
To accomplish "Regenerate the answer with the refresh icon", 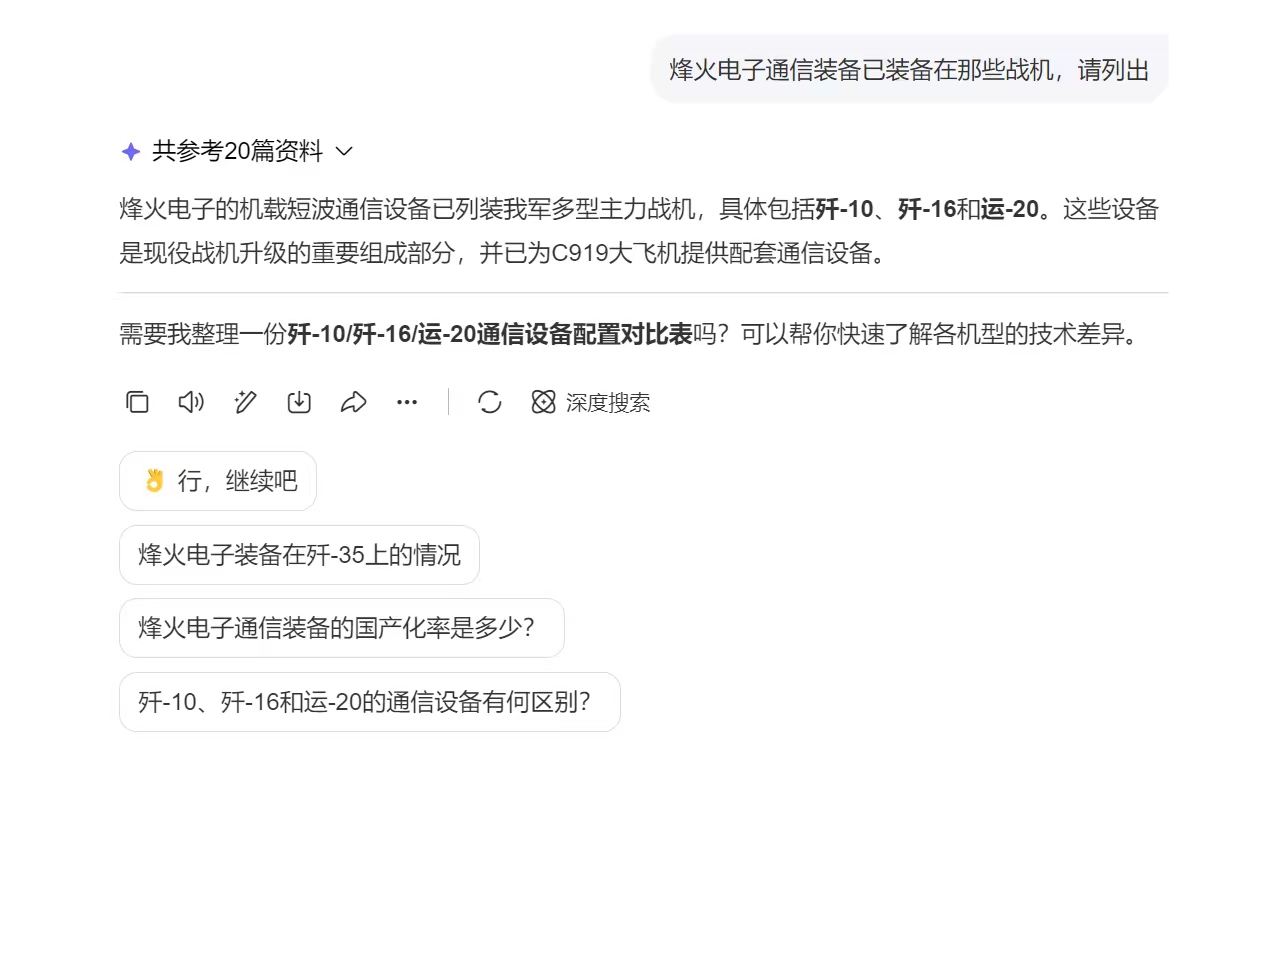I will point(490,402).
